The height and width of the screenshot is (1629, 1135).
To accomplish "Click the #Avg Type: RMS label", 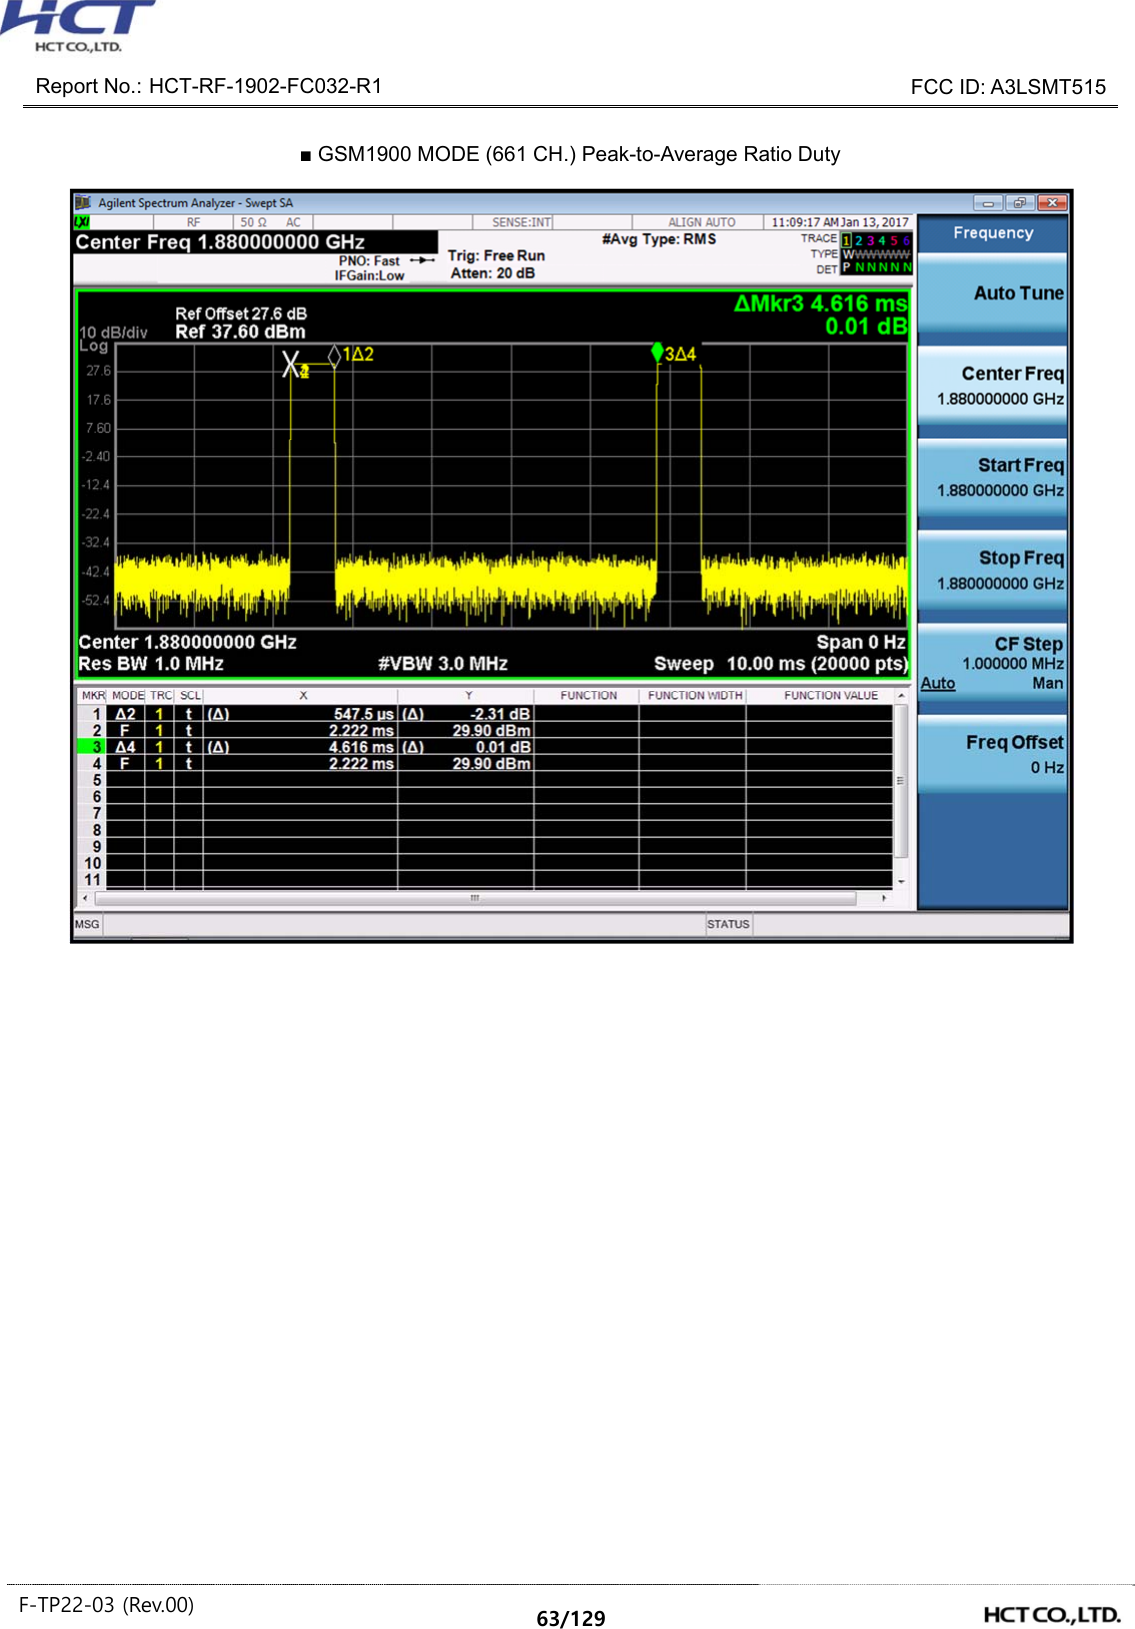I will click(659, 239).
